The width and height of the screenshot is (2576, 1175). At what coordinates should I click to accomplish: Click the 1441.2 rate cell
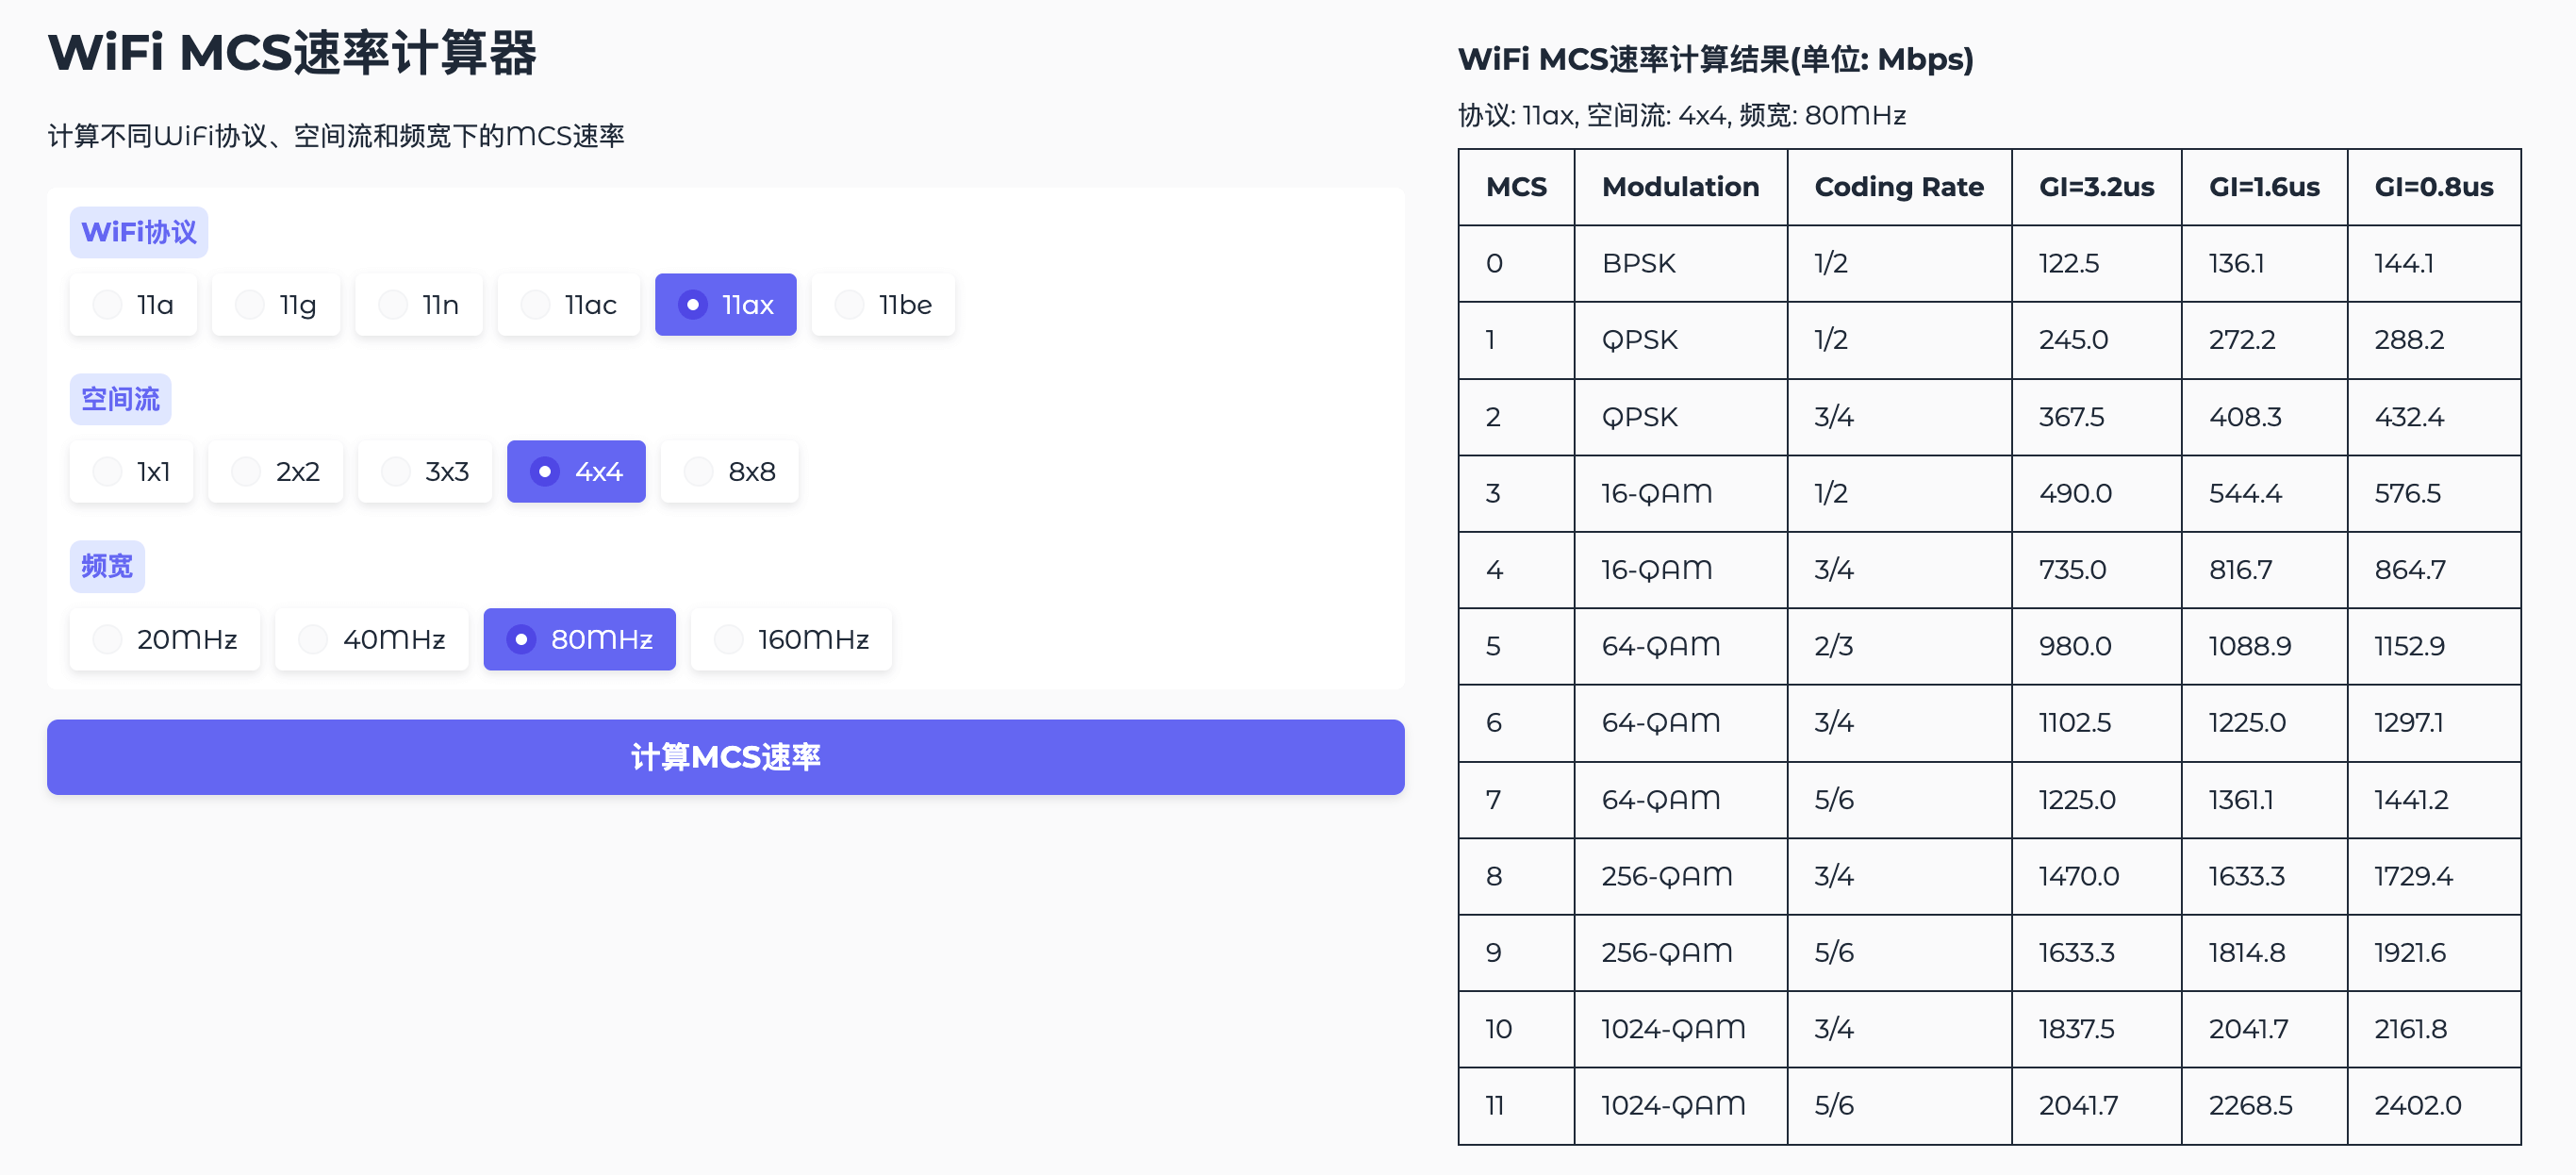coord(2435,800)
